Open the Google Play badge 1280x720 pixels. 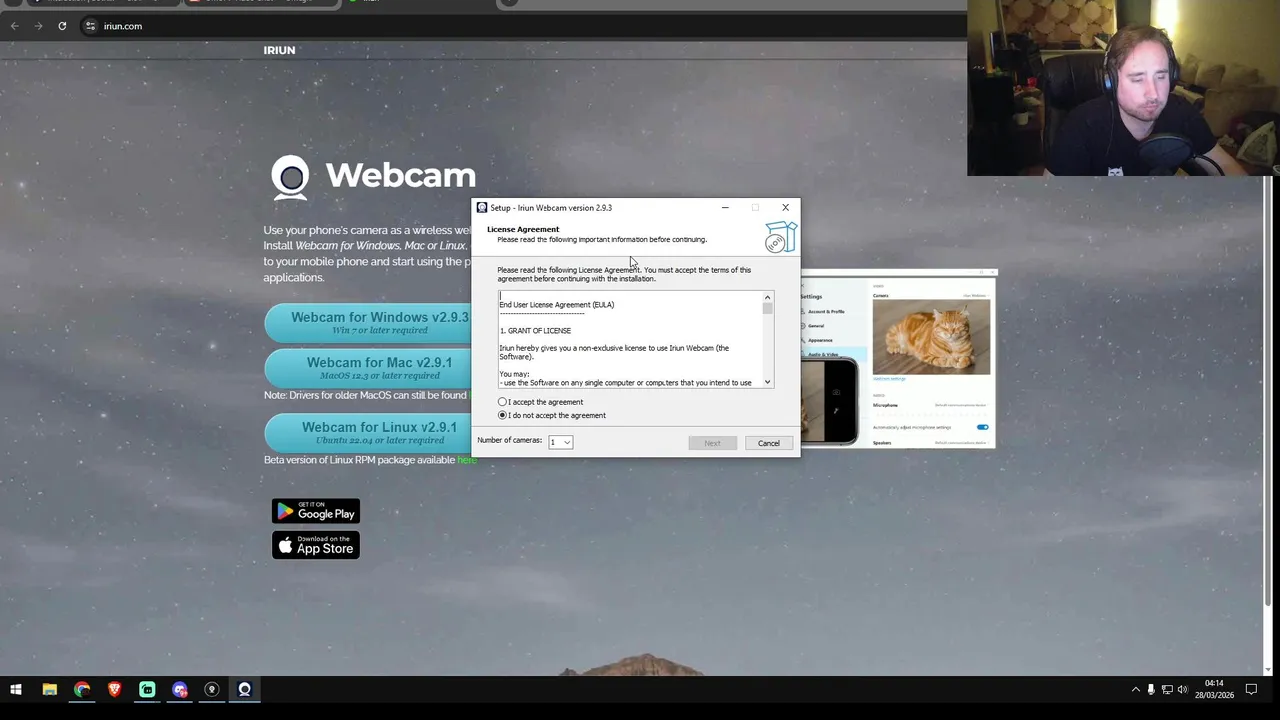coord(316,511)
